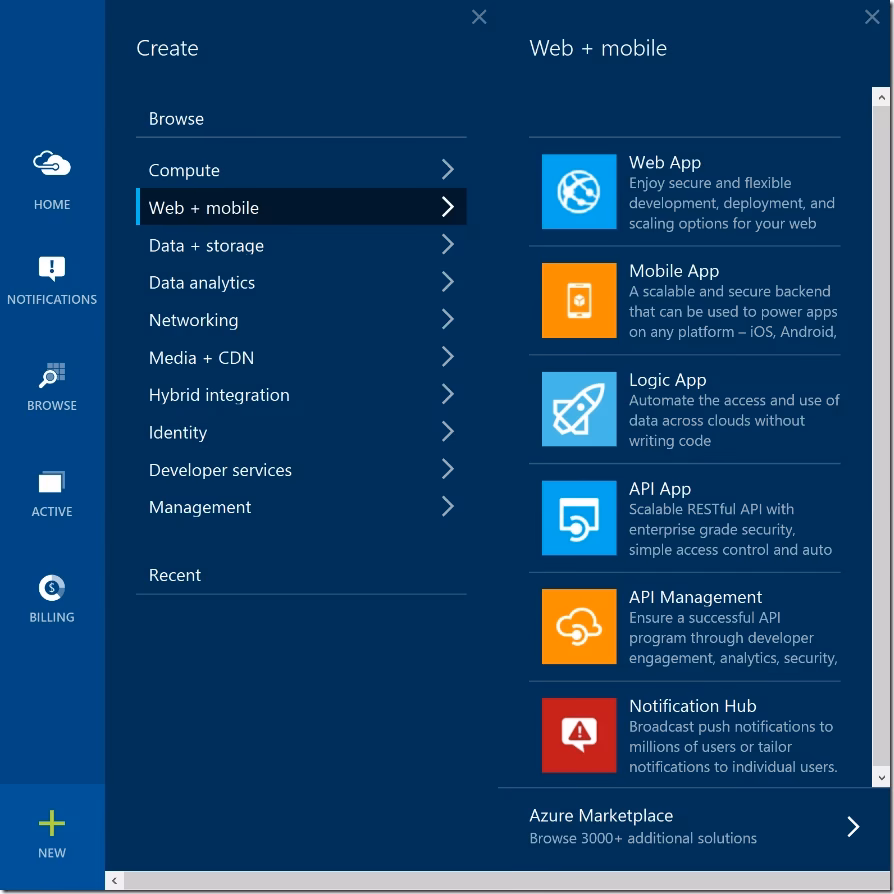Open Azure Marketplace arrow
This screenshot has height=894, width=894.
(853, 827)
